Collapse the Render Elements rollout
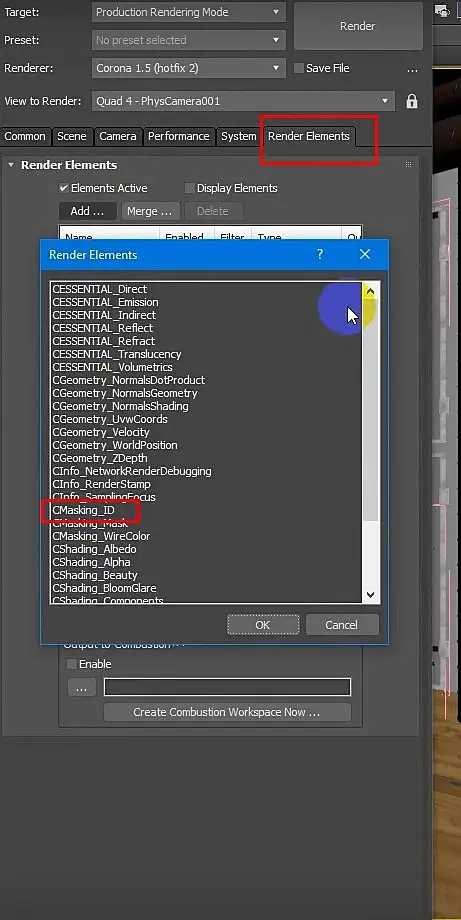The width and height of the screenshot is (461, 920). click(11, 165)
